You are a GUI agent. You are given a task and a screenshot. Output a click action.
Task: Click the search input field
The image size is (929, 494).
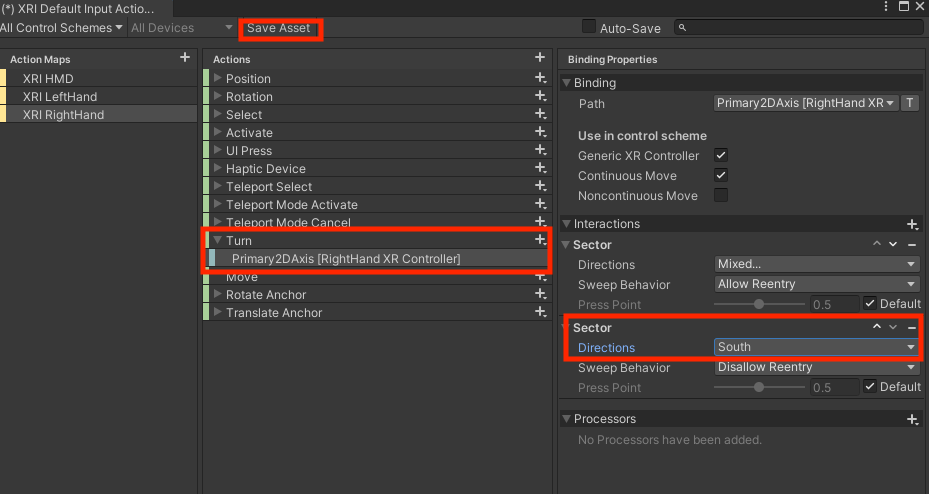pyautogui.click(x=798, y=27)
